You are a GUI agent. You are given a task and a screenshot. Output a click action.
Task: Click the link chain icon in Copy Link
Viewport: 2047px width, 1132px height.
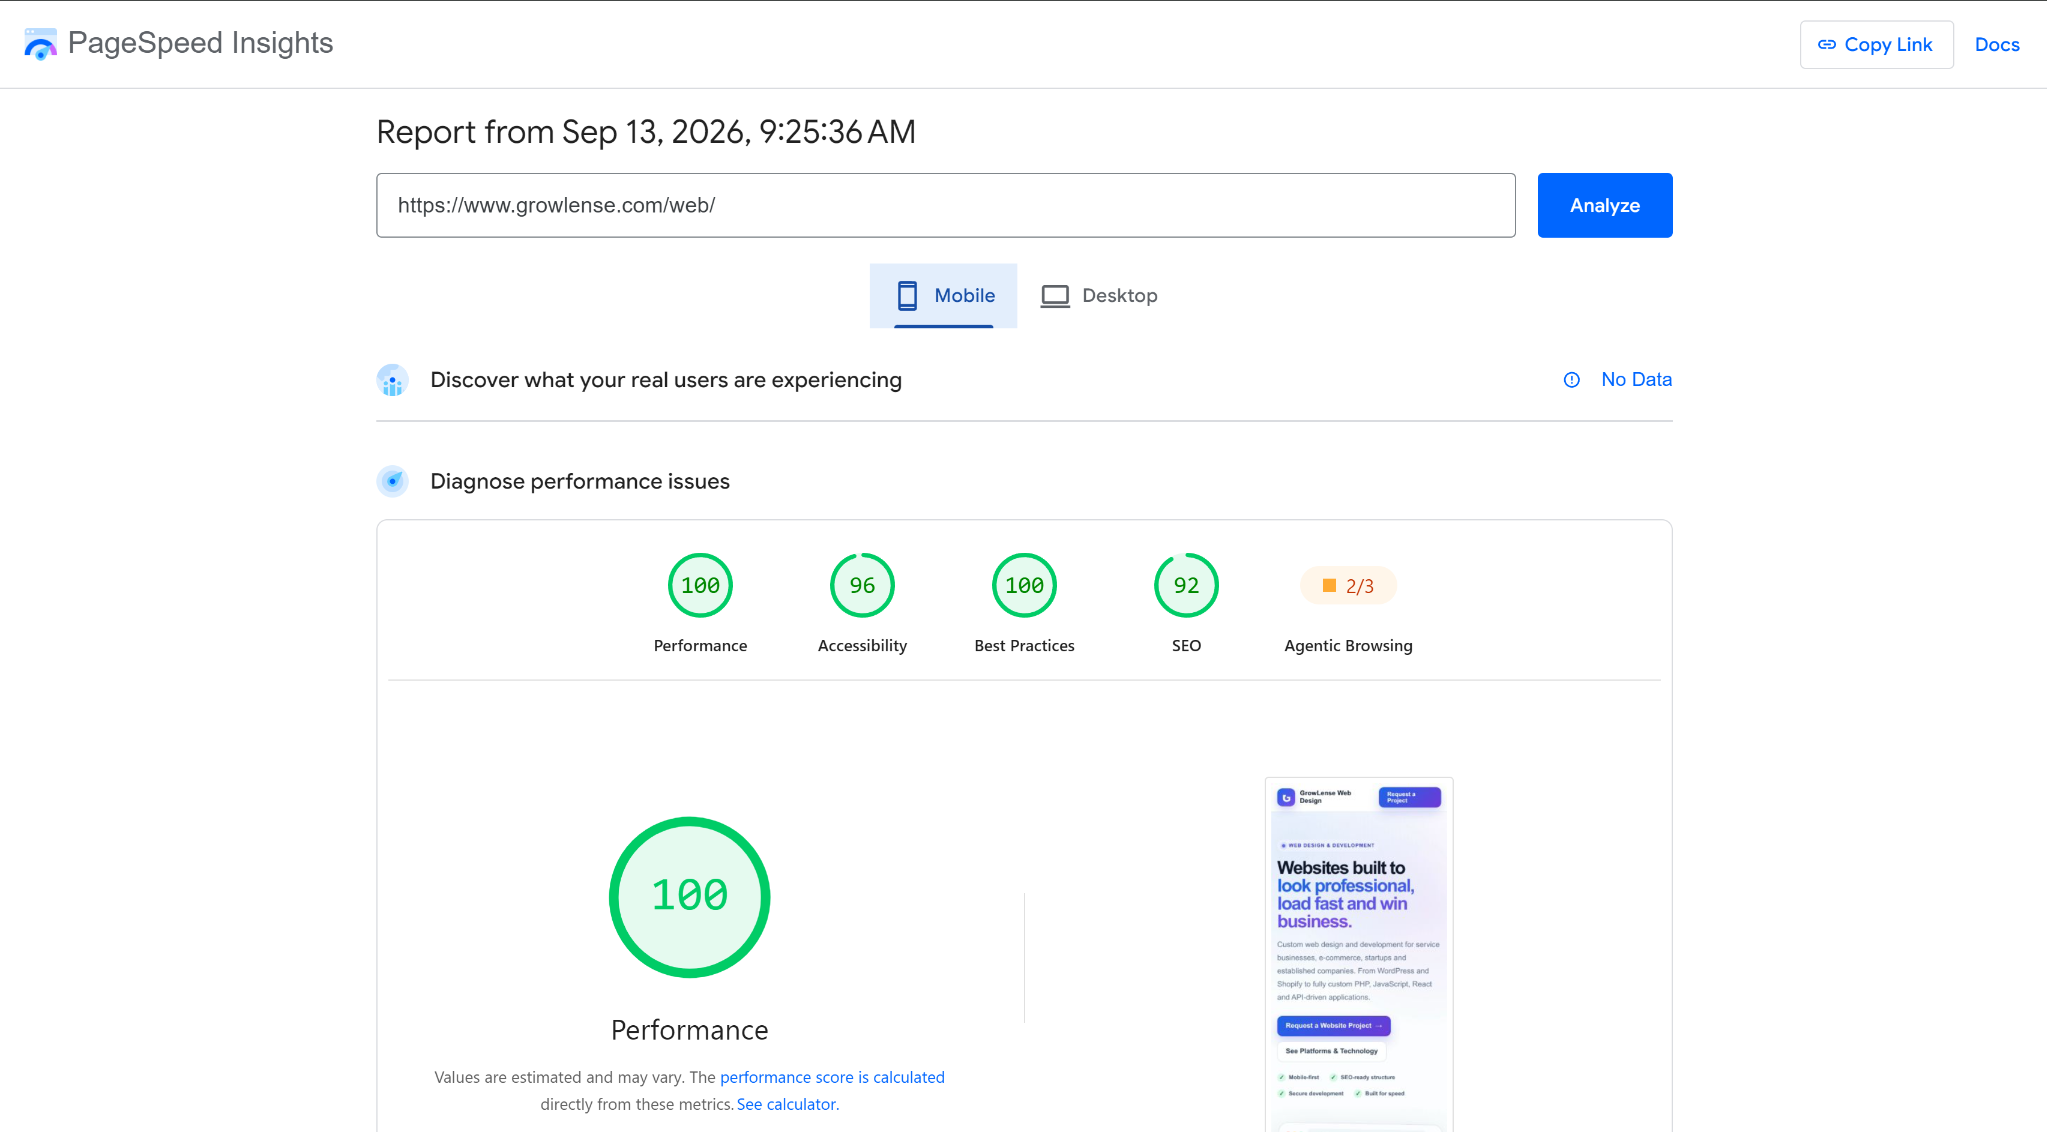[x=1826, y=45]
